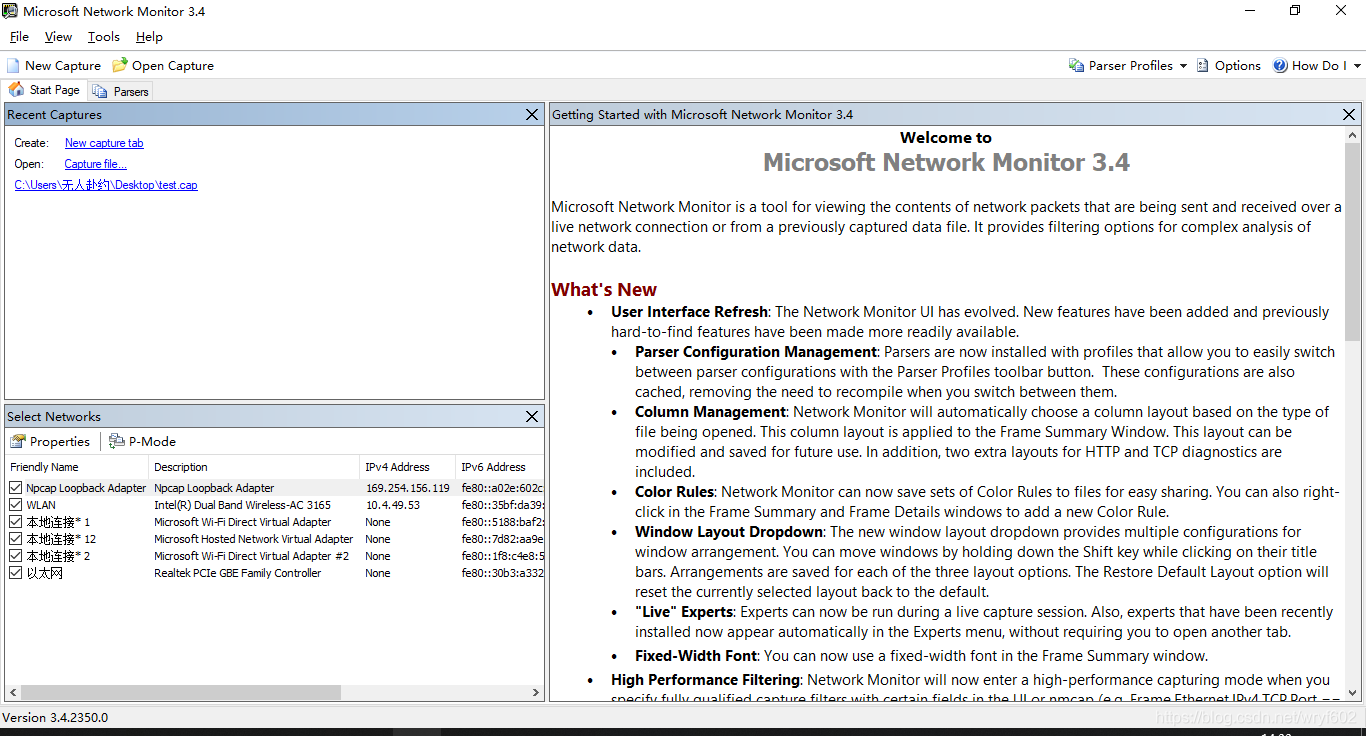
Task: Uncheck the WLAN network checkbox
Action: pyautogui.click(x=15, y=505)
